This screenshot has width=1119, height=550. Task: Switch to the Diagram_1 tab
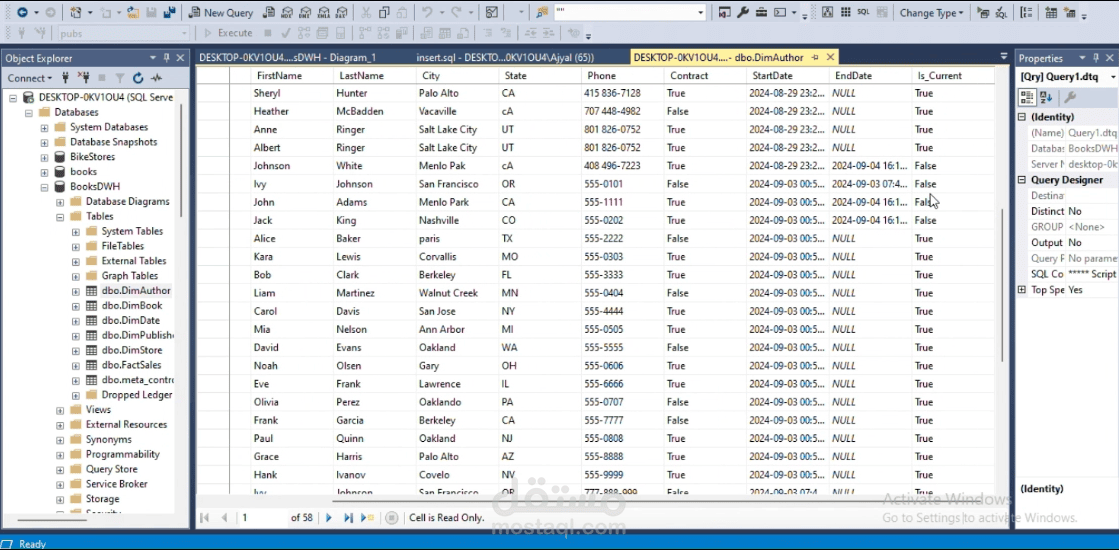pyautogui.click(x=287, y=57)
